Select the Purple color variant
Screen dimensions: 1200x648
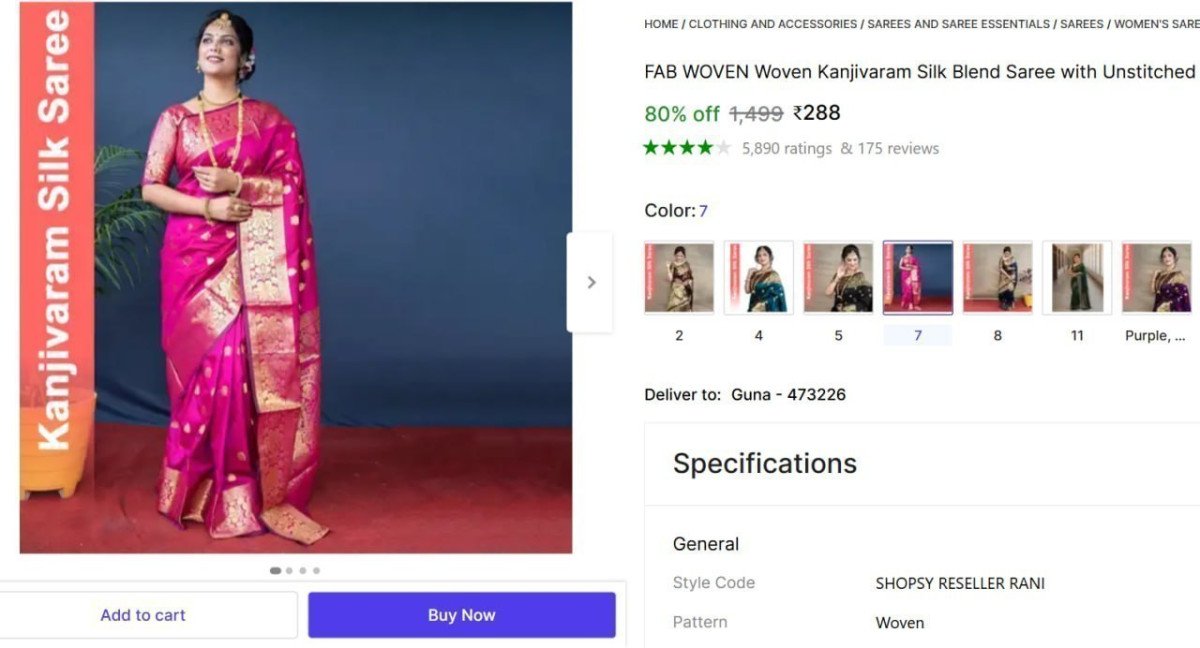[1157, 277]
